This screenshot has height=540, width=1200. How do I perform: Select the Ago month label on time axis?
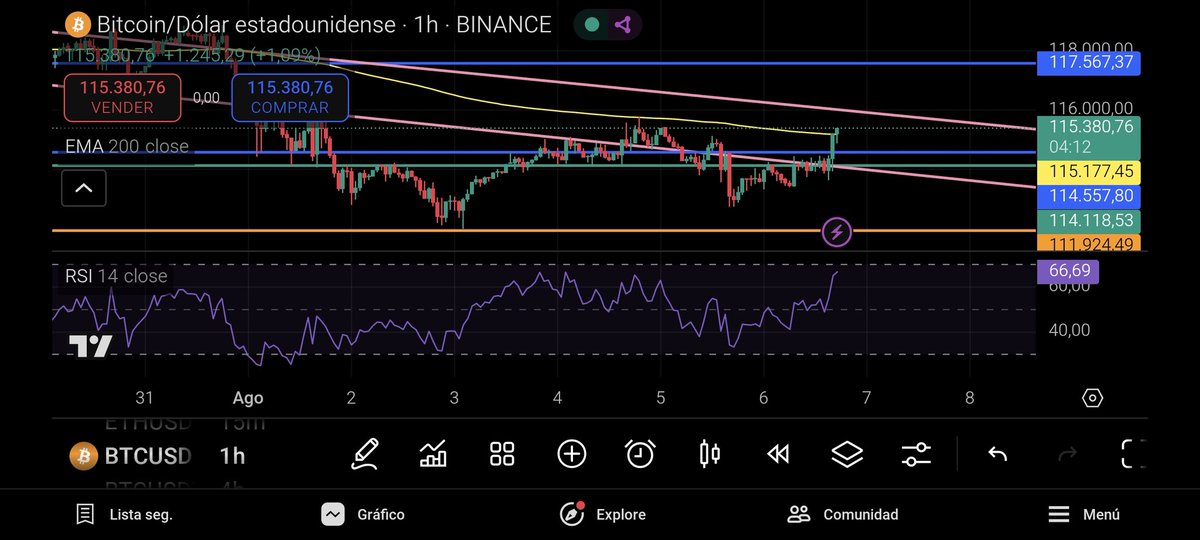coord(248,397)
